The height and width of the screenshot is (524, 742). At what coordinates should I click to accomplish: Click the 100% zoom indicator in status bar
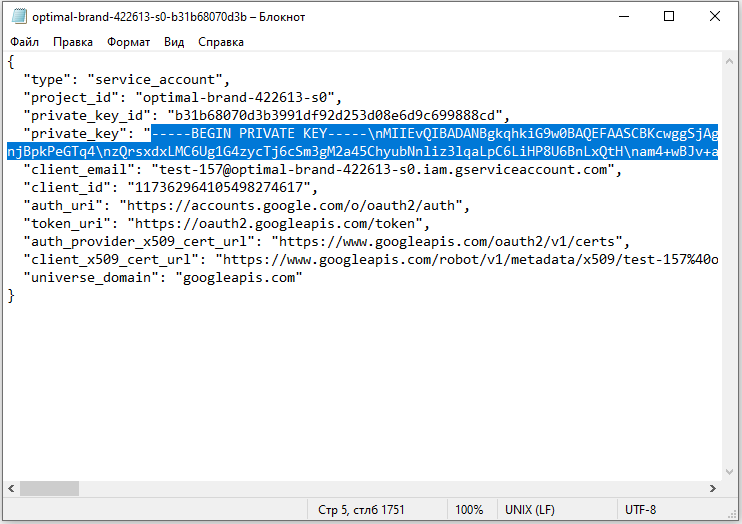469,510
